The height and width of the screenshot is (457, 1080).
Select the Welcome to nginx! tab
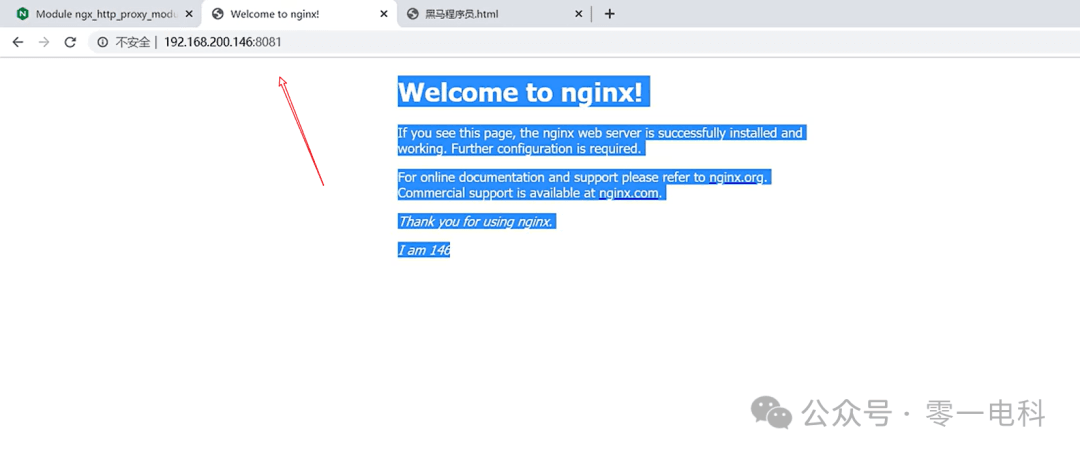coord(300,14)
